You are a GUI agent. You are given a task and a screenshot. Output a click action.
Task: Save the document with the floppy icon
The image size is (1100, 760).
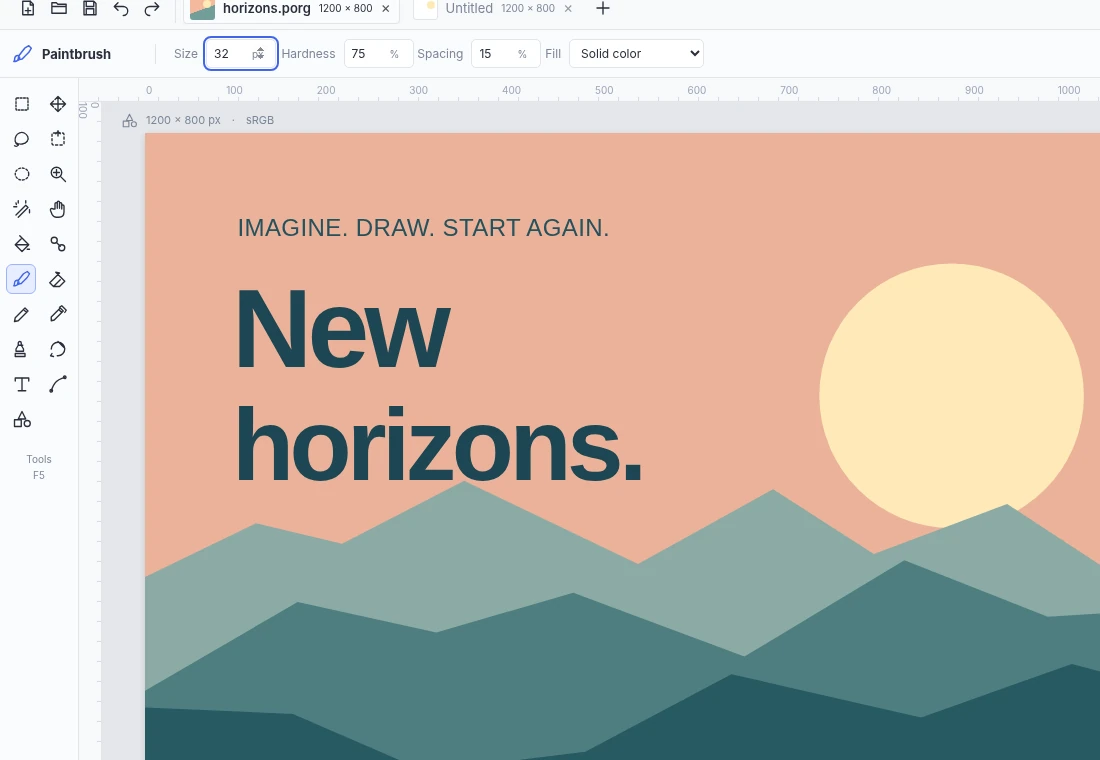90,8
